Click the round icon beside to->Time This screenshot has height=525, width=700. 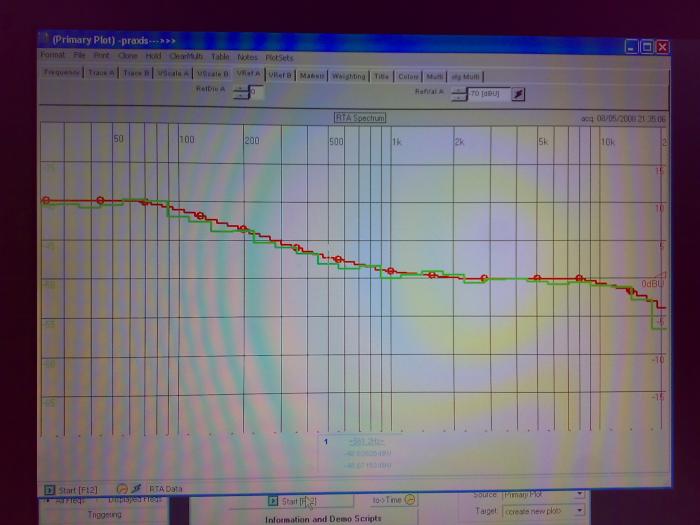(x=410, y=500)
